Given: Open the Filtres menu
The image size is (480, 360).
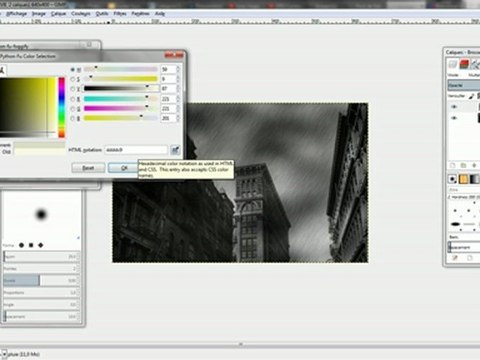Looking at the screenshot, I should coord(120,14).
